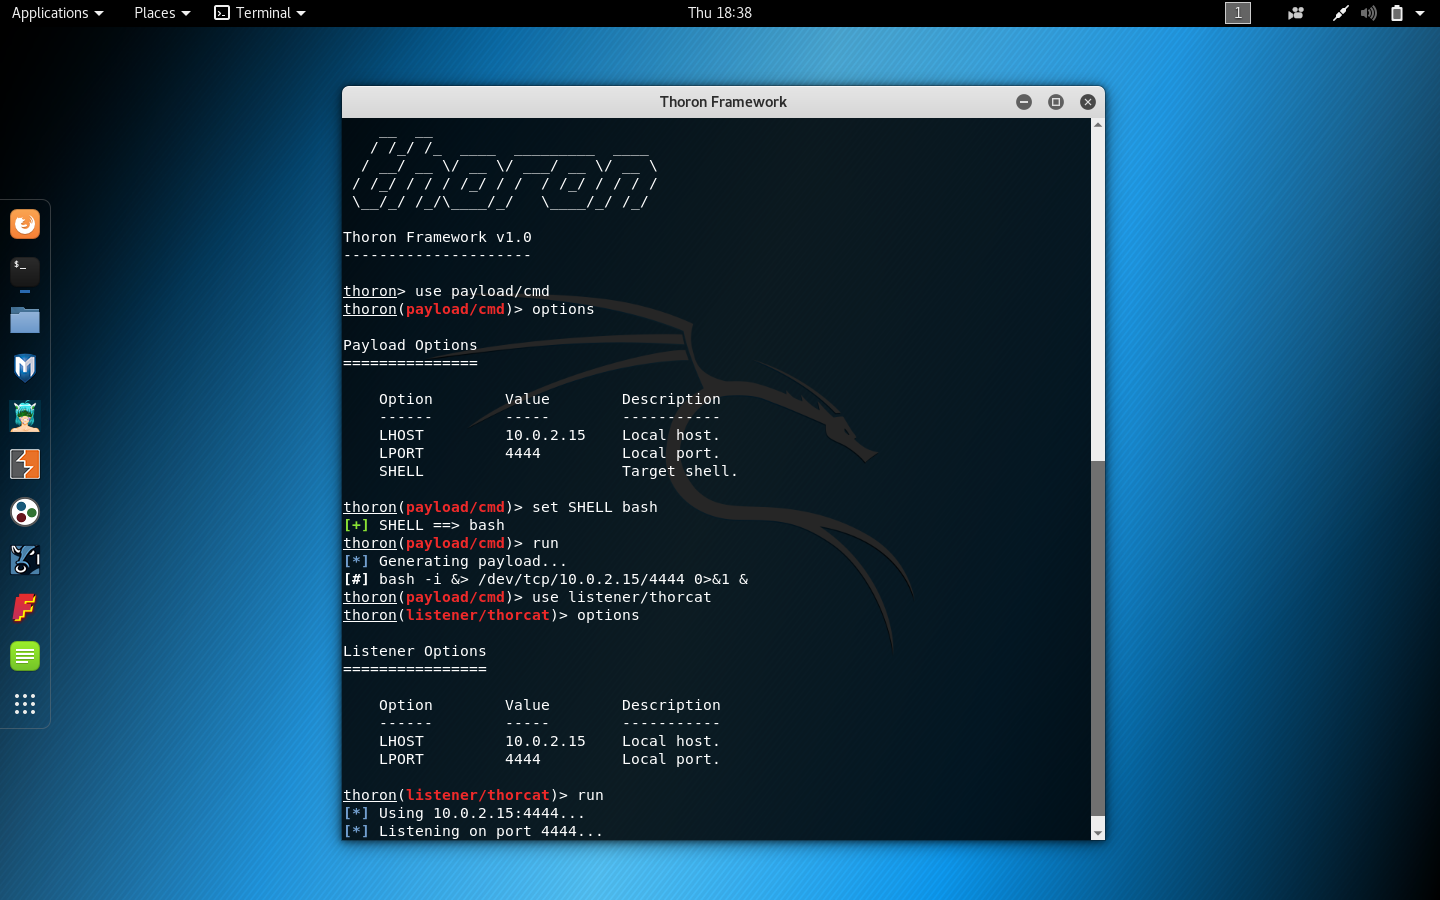The height and width of the screenshot is (900, 1440).
Task: Open Faraday red F dock icon
Action: pyautogui.click(x=25, y=608)
